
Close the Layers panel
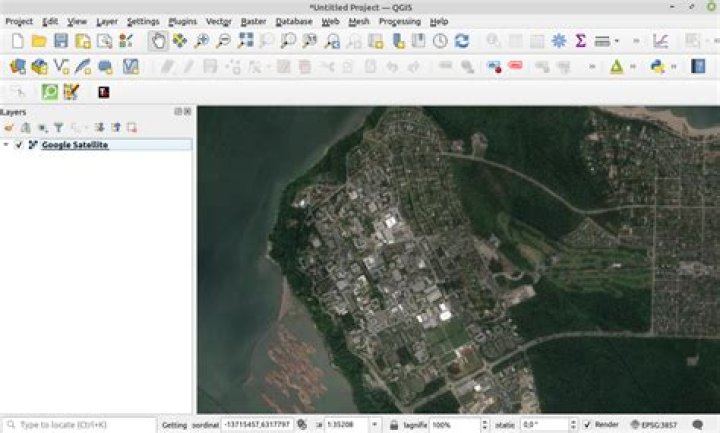(187, 112)
